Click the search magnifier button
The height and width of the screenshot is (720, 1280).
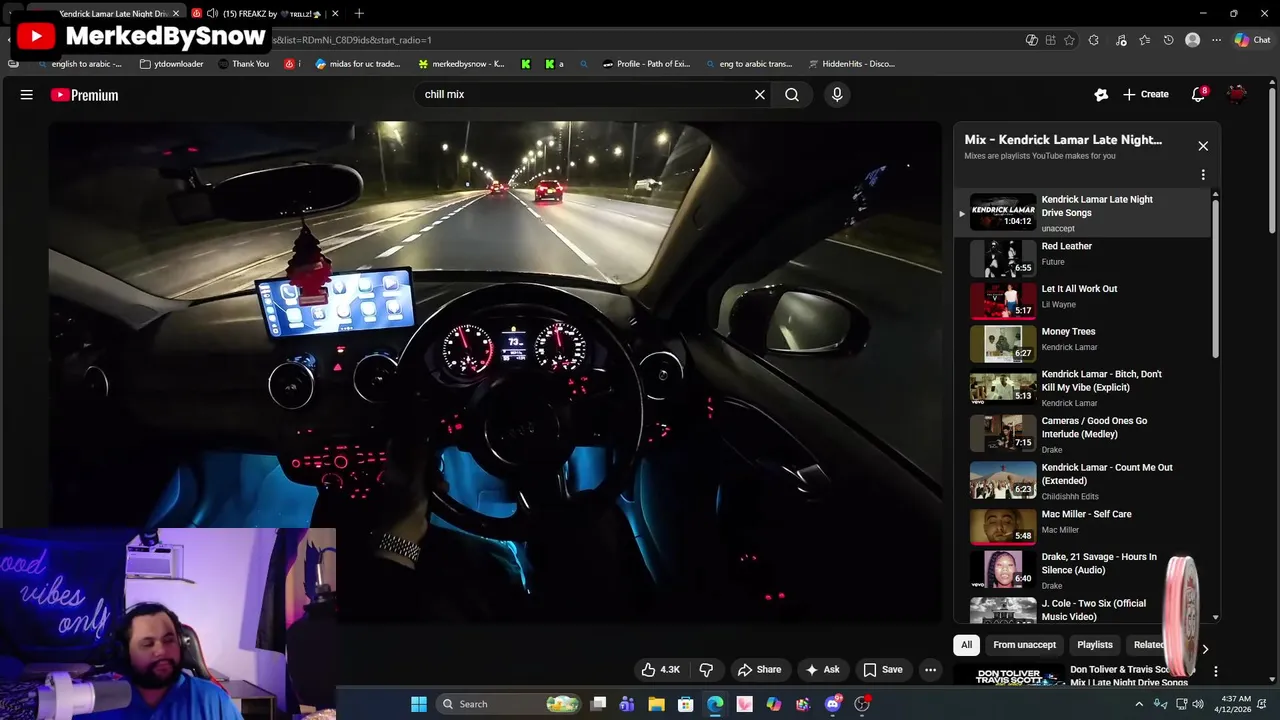[x=792, y=95]
